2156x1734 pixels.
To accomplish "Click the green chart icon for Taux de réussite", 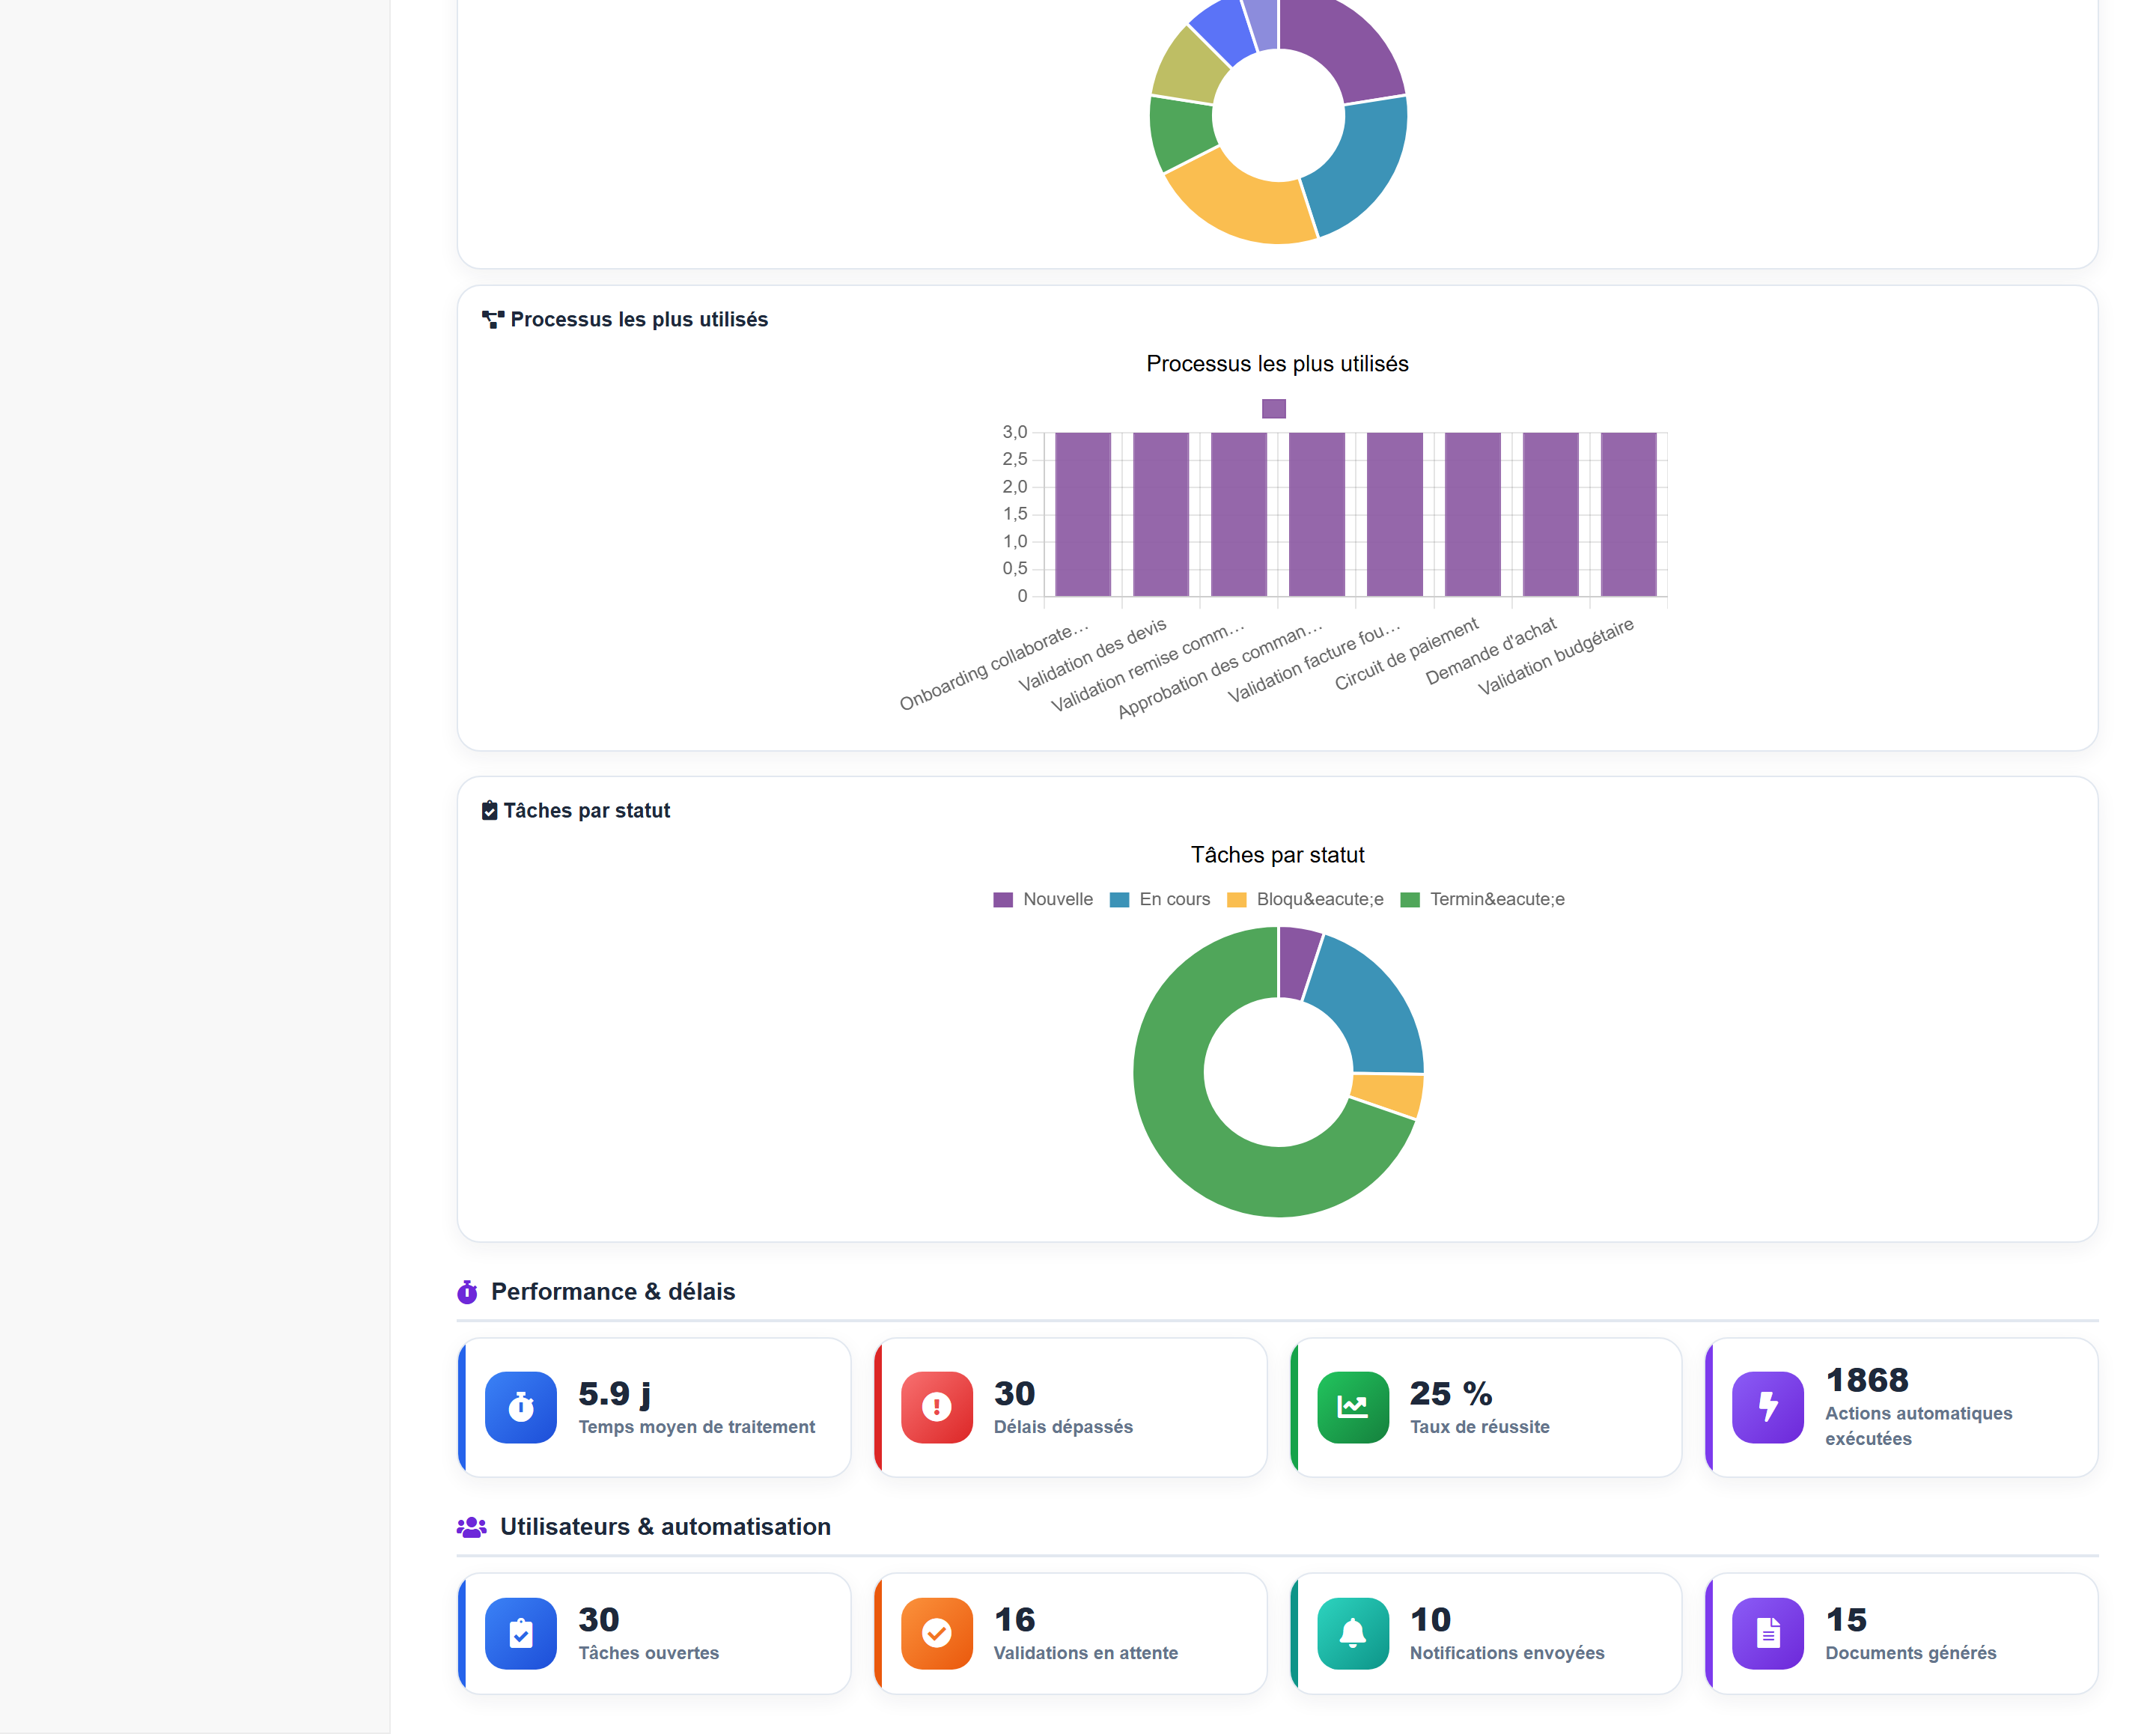I will [x=1352, y=1407].
